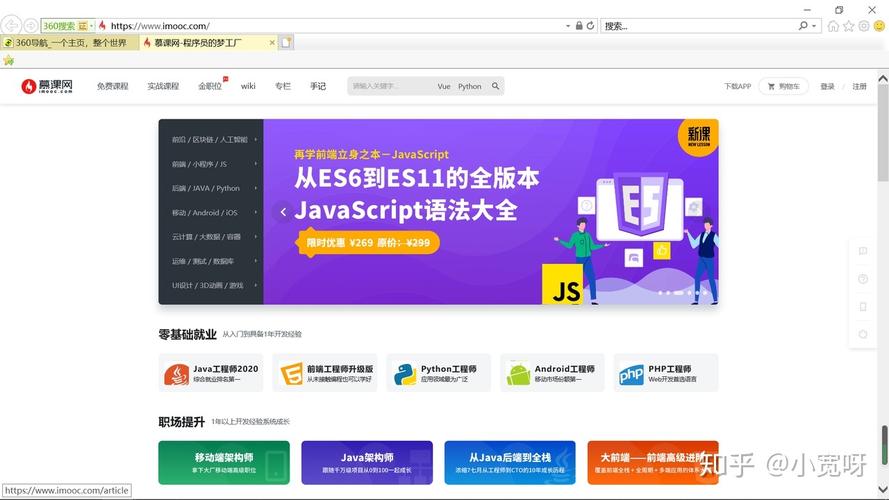Screen dimensions: 889x500
Task: Expand 前端 / 小程序 / JS category
Action: (211, 164)
